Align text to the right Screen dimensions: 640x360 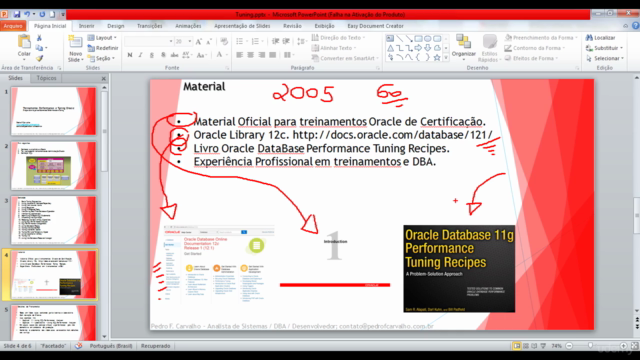262,55
